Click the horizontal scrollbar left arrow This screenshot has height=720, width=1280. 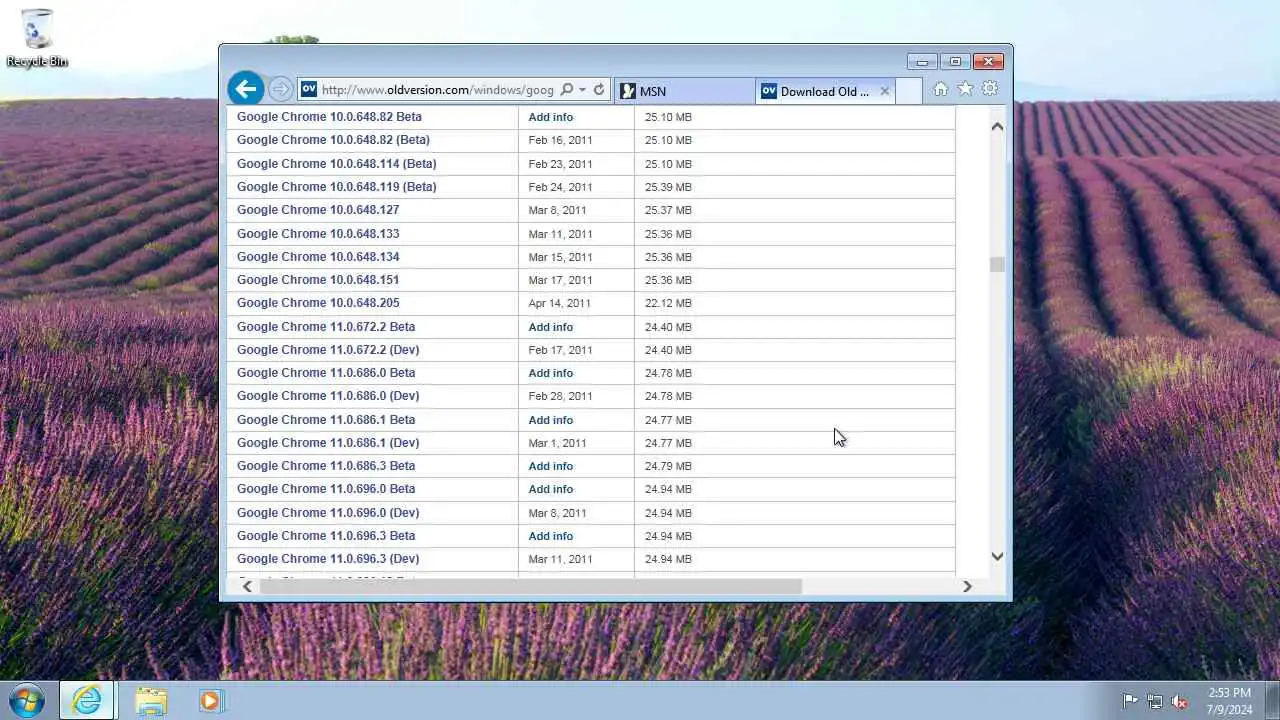tap(247, 586)
